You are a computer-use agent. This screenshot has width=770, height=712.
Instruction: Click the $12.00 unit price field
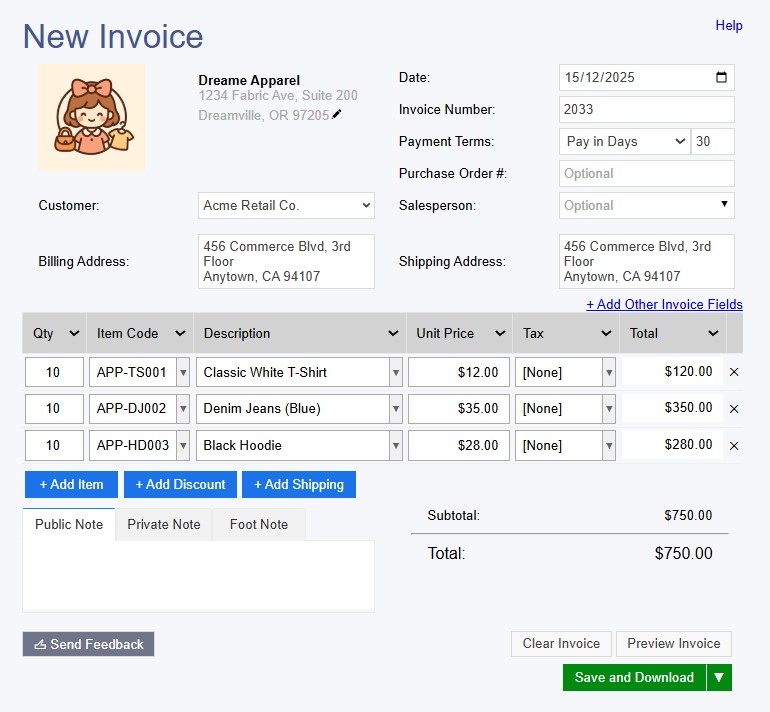point(459,372)
